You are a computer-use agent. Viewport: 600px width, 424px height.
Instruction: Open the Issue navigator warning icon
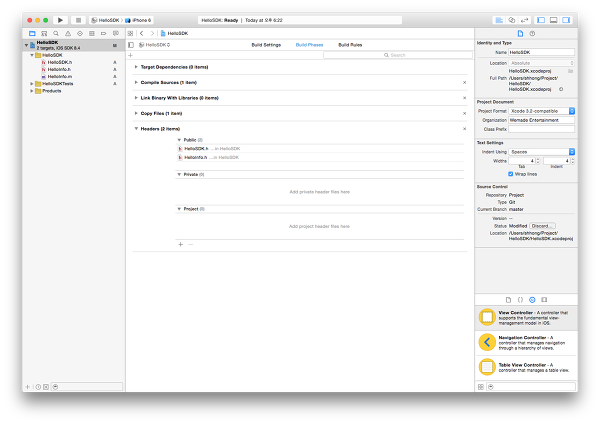click(68, 34)
